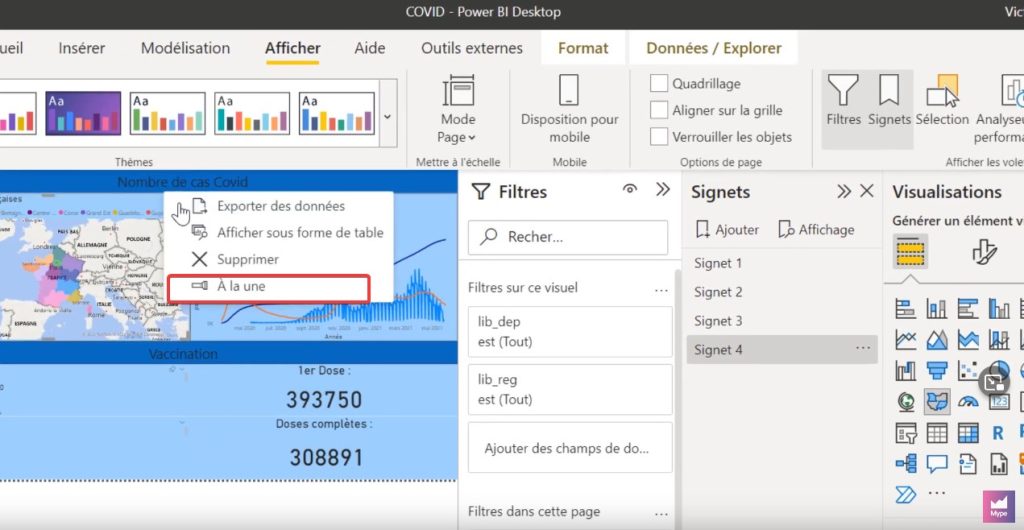Expand the lib_reg filter card
The width and height of the screenshot is (1024, 530).
[570, 390]
